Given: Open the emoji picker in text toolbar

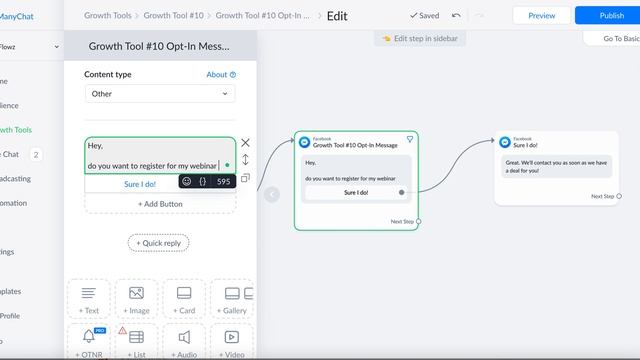Looking at the screenshot, I should (187, 181).
